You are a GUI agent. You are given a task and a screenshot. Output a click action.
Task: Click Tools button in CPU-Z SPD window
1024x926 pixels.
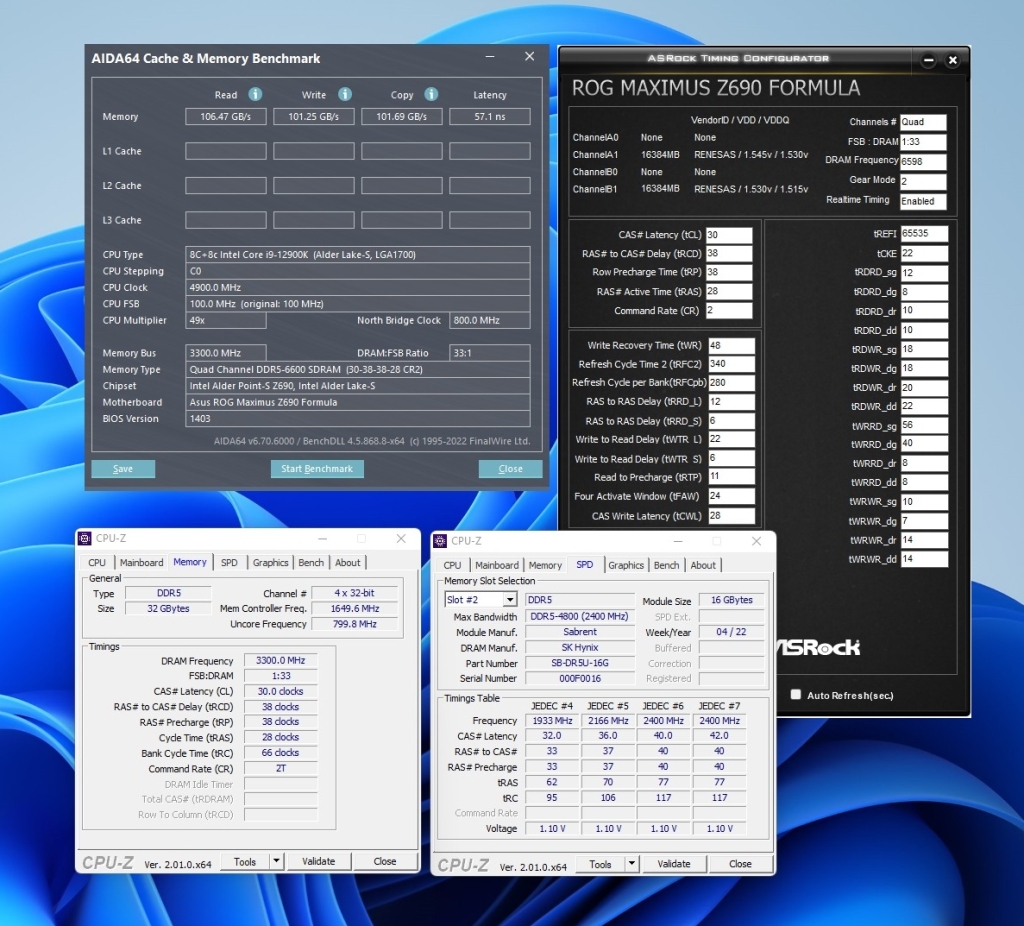600,864
